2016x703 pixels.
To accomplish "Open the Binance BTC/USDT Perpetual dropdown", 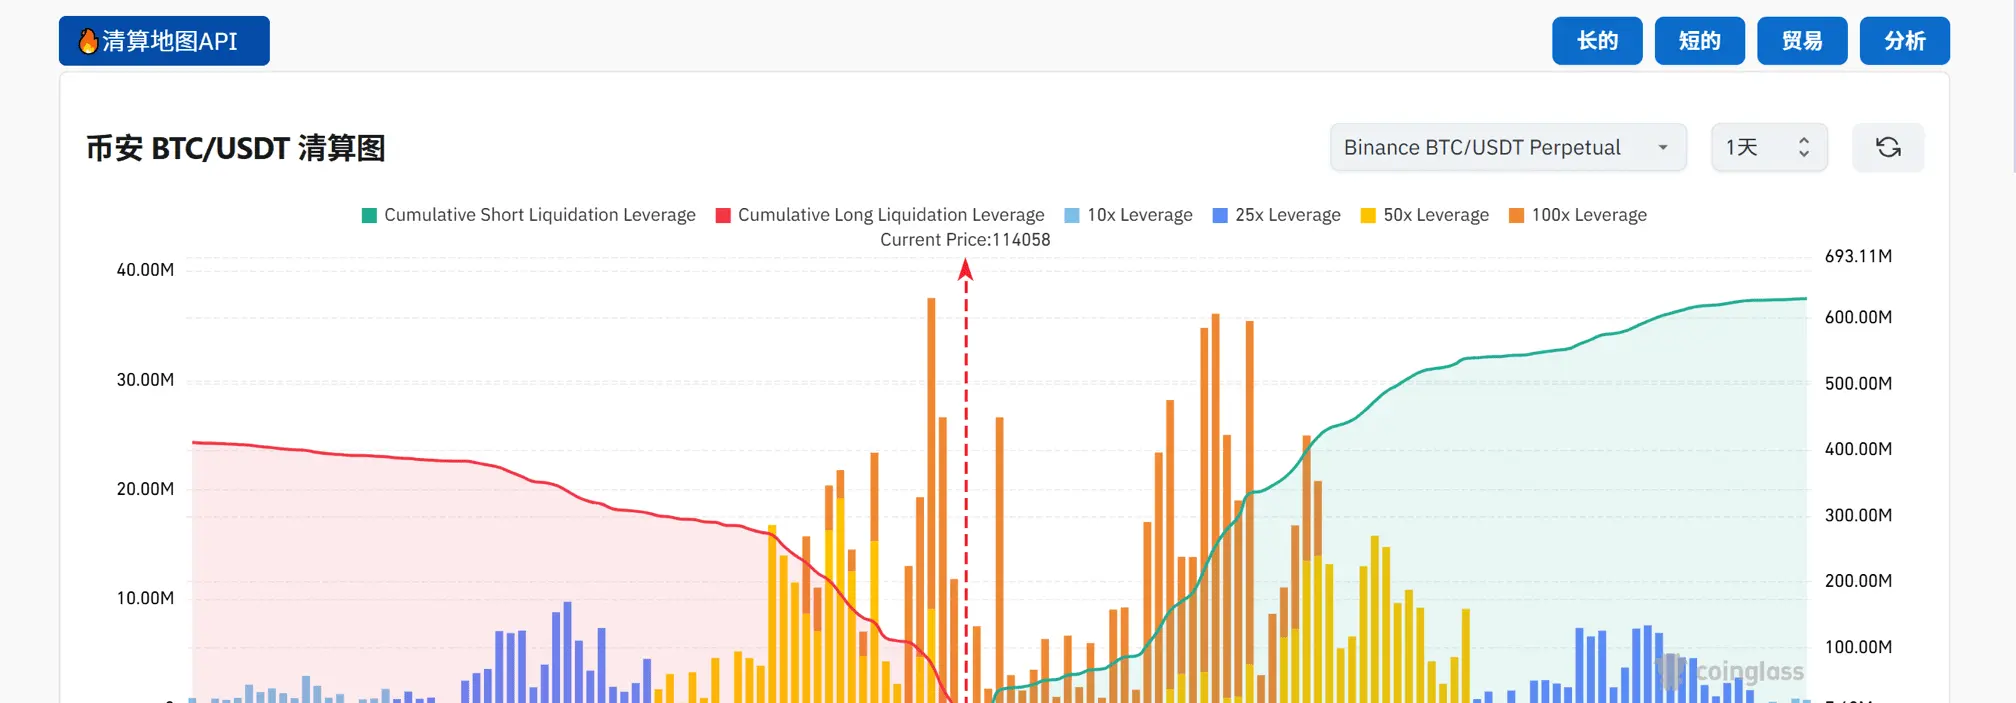I will 1508,147.
